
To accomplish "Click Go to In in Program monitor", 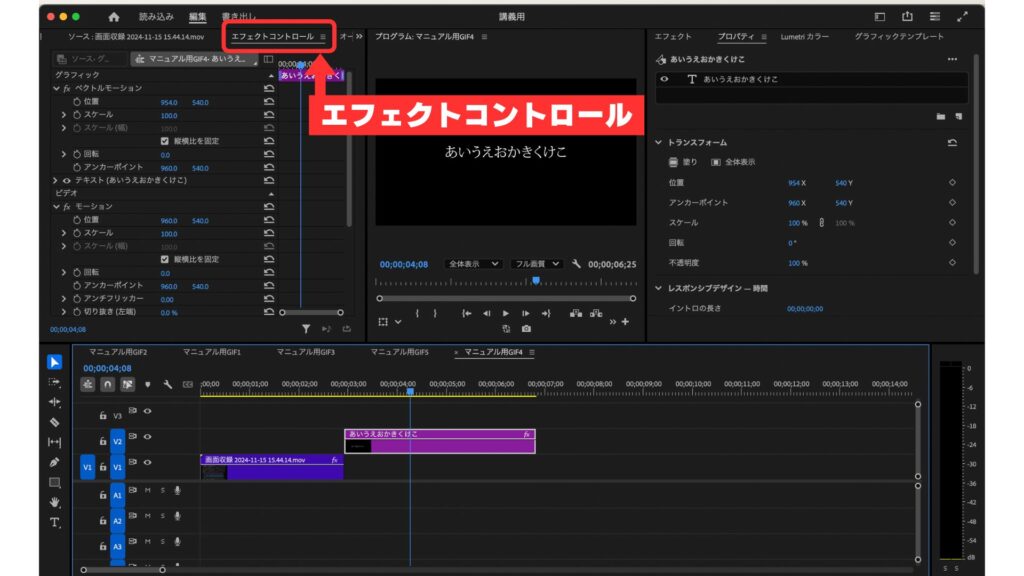I will [x=466, y=313].
